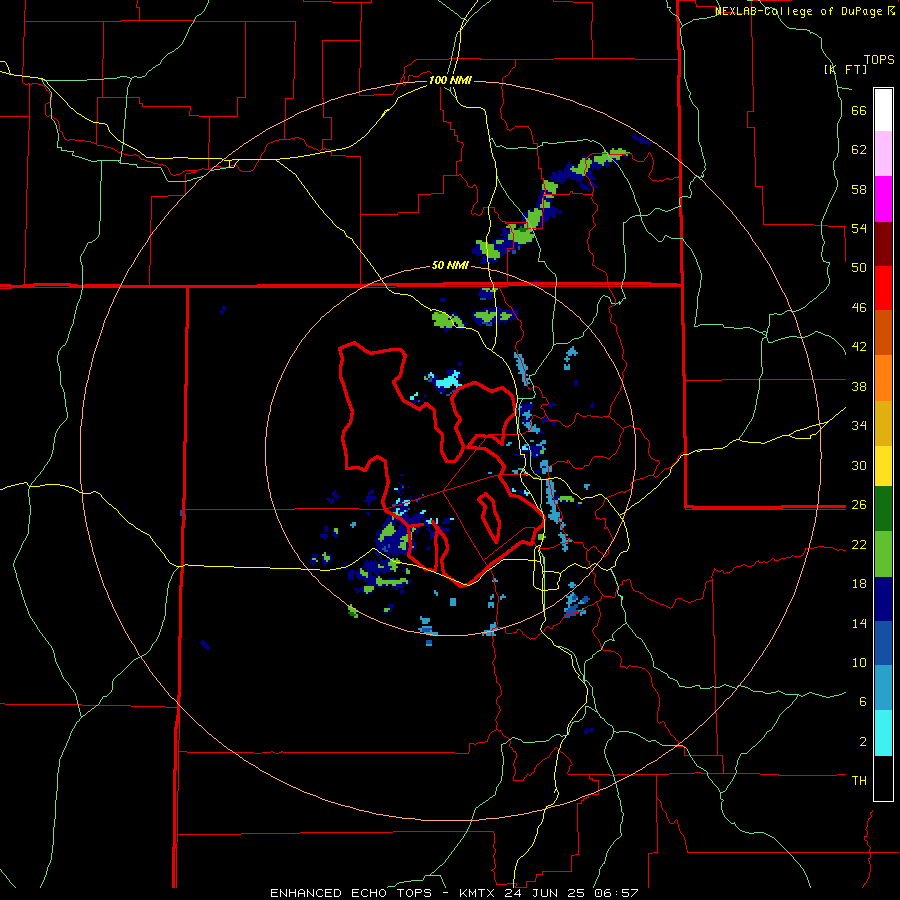The width and height of the screenshot is (900, 900).
Task: Click the light pink 62 kft swatch
Action: [x=883, y=154]
